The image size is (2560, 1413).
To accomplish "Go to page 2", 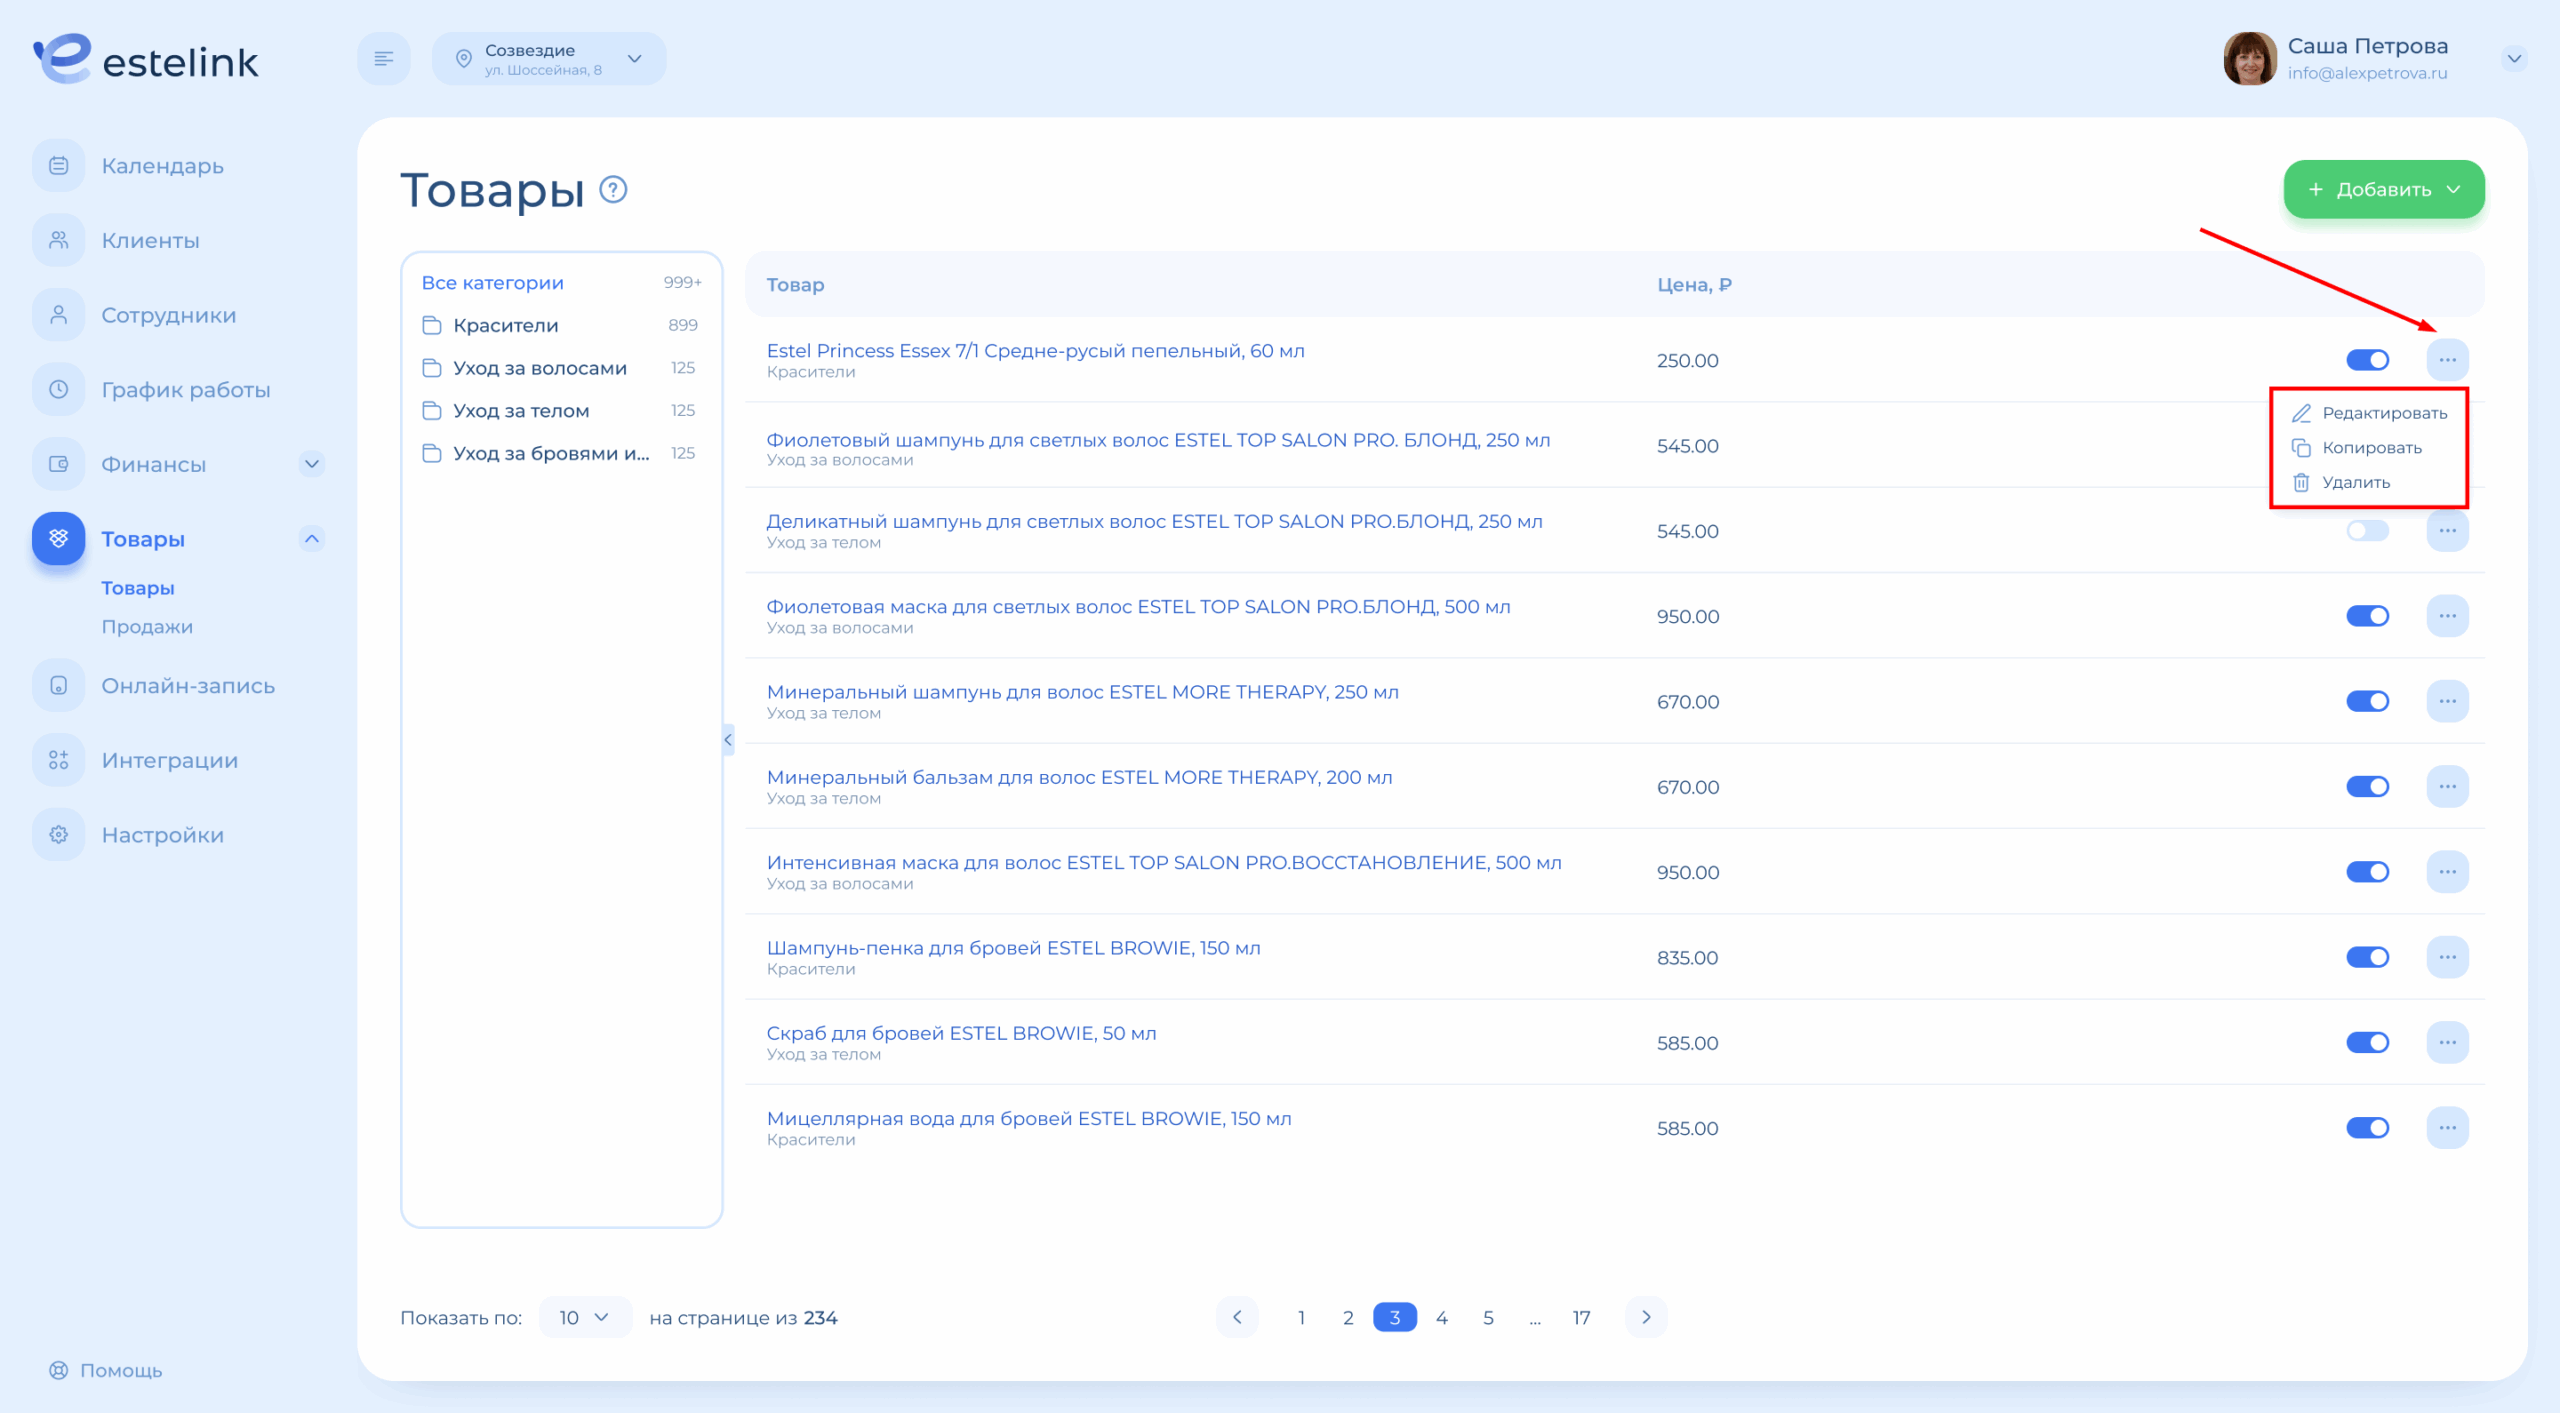I will pyautogui.click(x=1348, y=1317).
